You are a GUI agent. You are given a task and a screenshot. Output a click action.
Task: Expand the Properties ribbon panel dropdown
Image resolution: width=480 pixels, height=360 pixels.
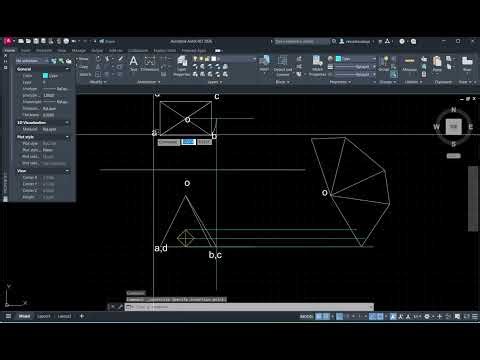(340, 82)
